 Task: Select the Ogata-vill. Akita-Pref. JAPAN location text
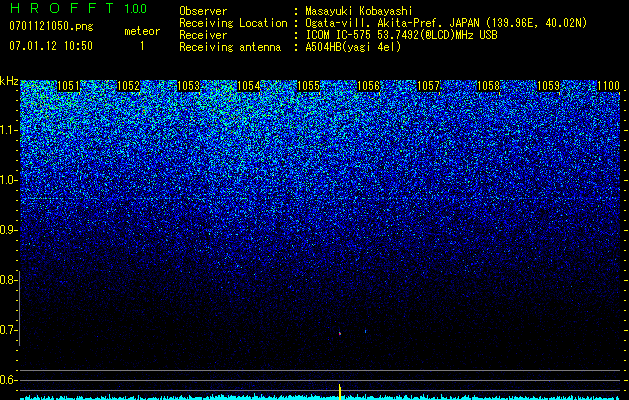[445, 23]
